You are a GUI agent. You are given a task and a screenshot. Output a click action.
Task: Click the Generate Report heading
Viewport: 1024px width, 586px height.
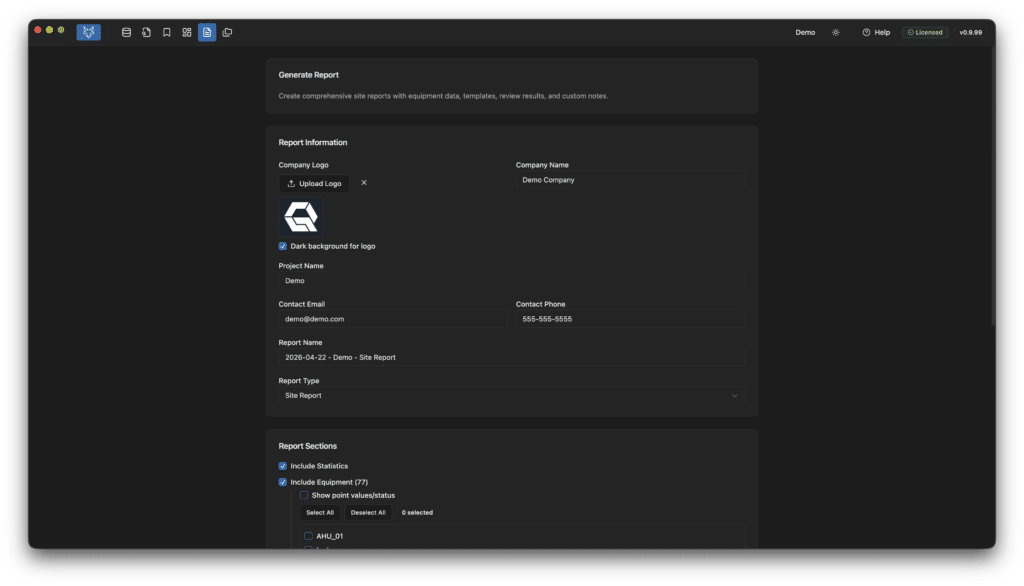[x=308, y=75]
